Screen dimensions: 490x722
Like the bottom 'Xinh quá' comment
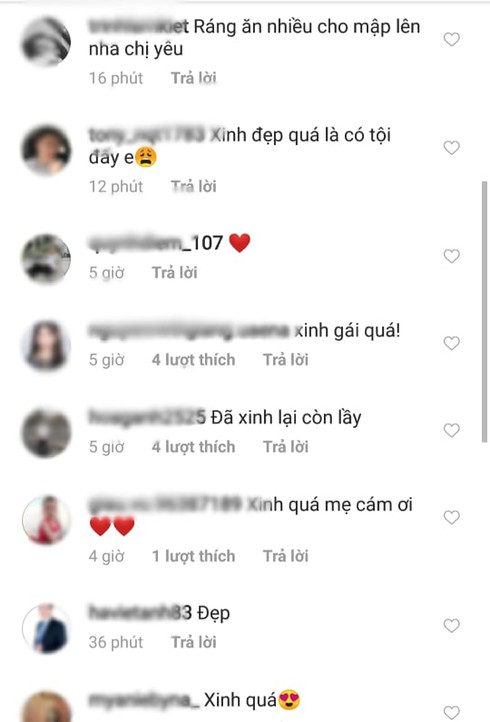click(452, 712)
